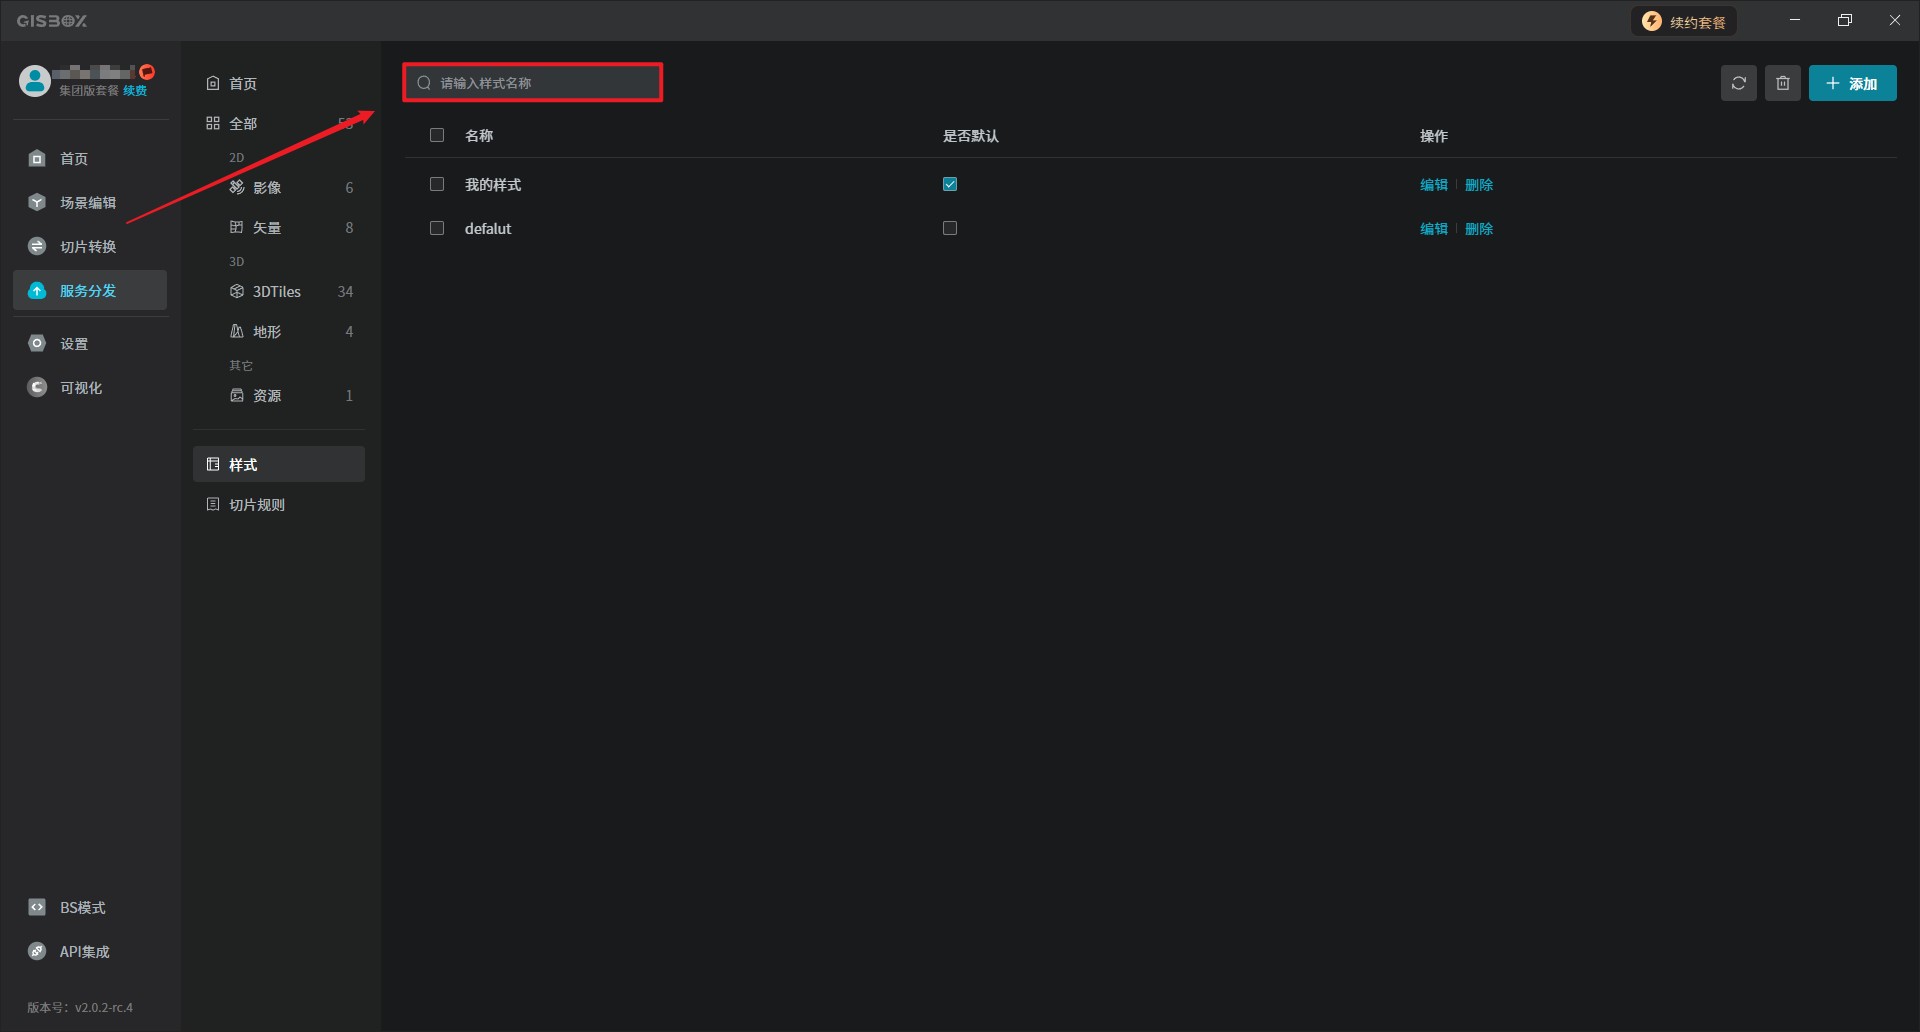Viewport: 1920px width, 1032px height.
Task: Open the 场景编辑 scene editor section
Action: pyautogui.click(x=88, y=203)
